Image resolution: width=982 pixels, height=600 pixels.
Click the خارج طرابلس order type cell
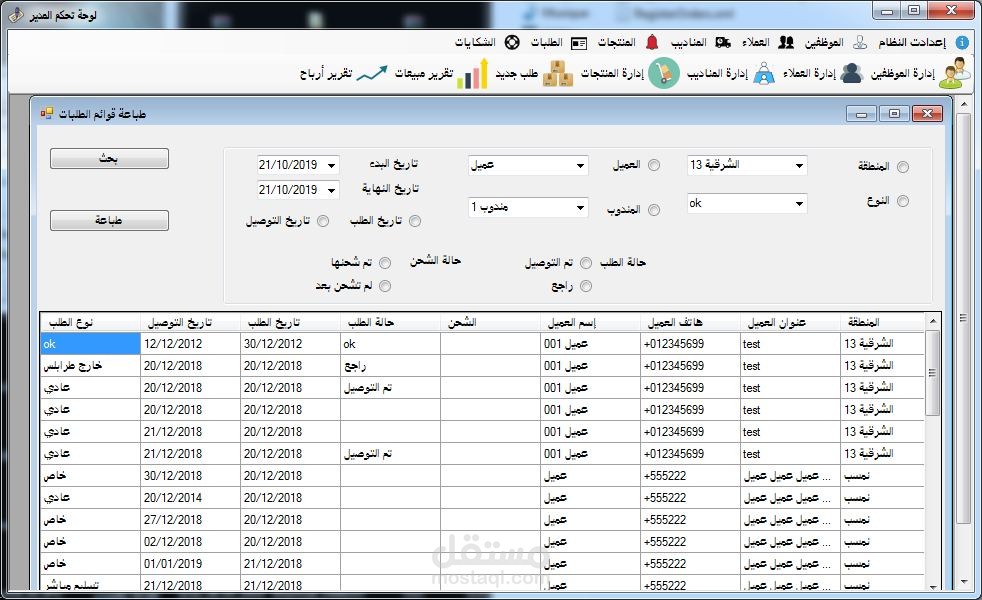tap(90, 366)
